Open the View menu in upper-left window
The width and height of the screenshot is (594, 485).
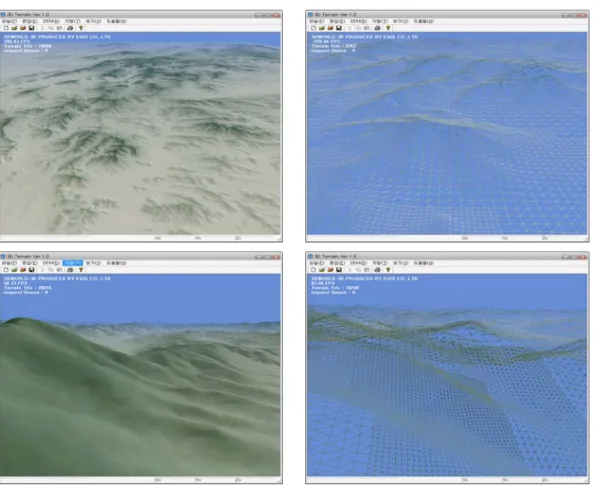pyautogui.click(x=93, y=21)
